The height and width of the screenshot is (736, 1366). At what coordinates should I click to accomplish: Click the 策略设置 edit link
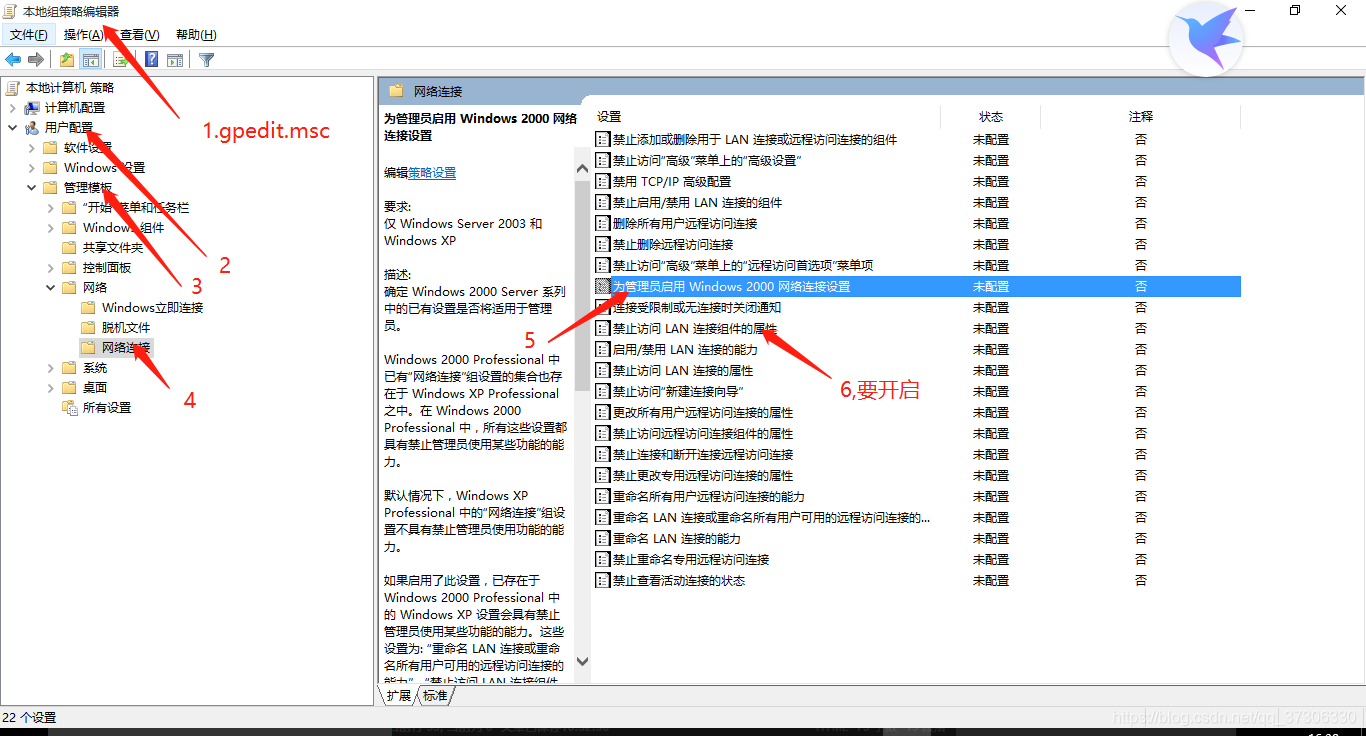tap(432, 172)
